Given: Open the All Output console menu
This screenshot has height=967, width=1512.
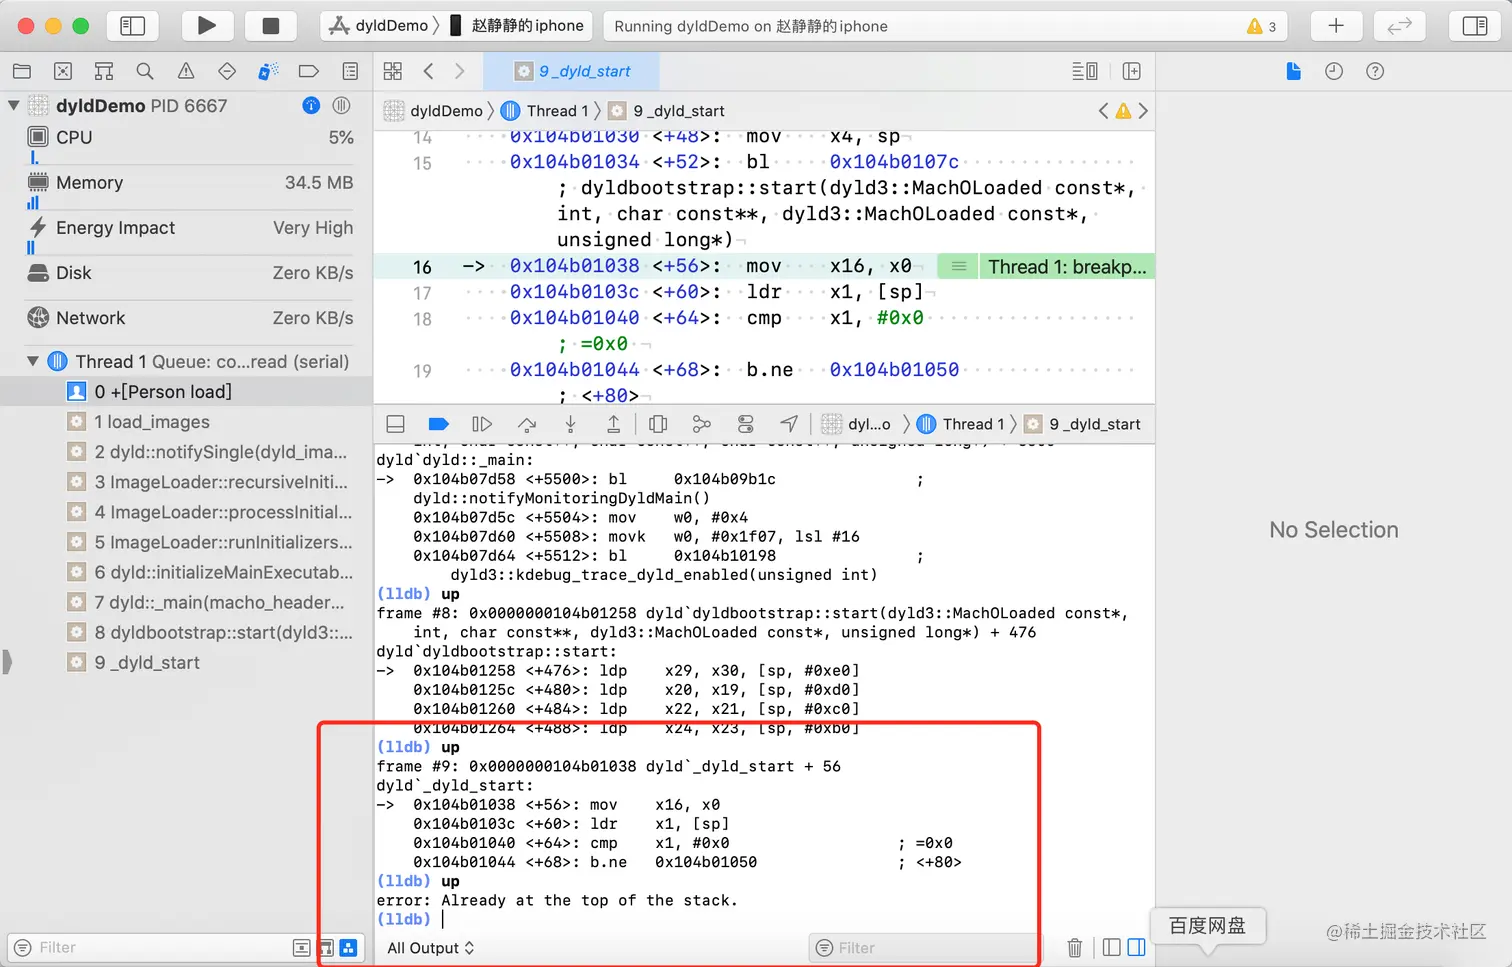Looking at the screenshot, I should point(431,948).
